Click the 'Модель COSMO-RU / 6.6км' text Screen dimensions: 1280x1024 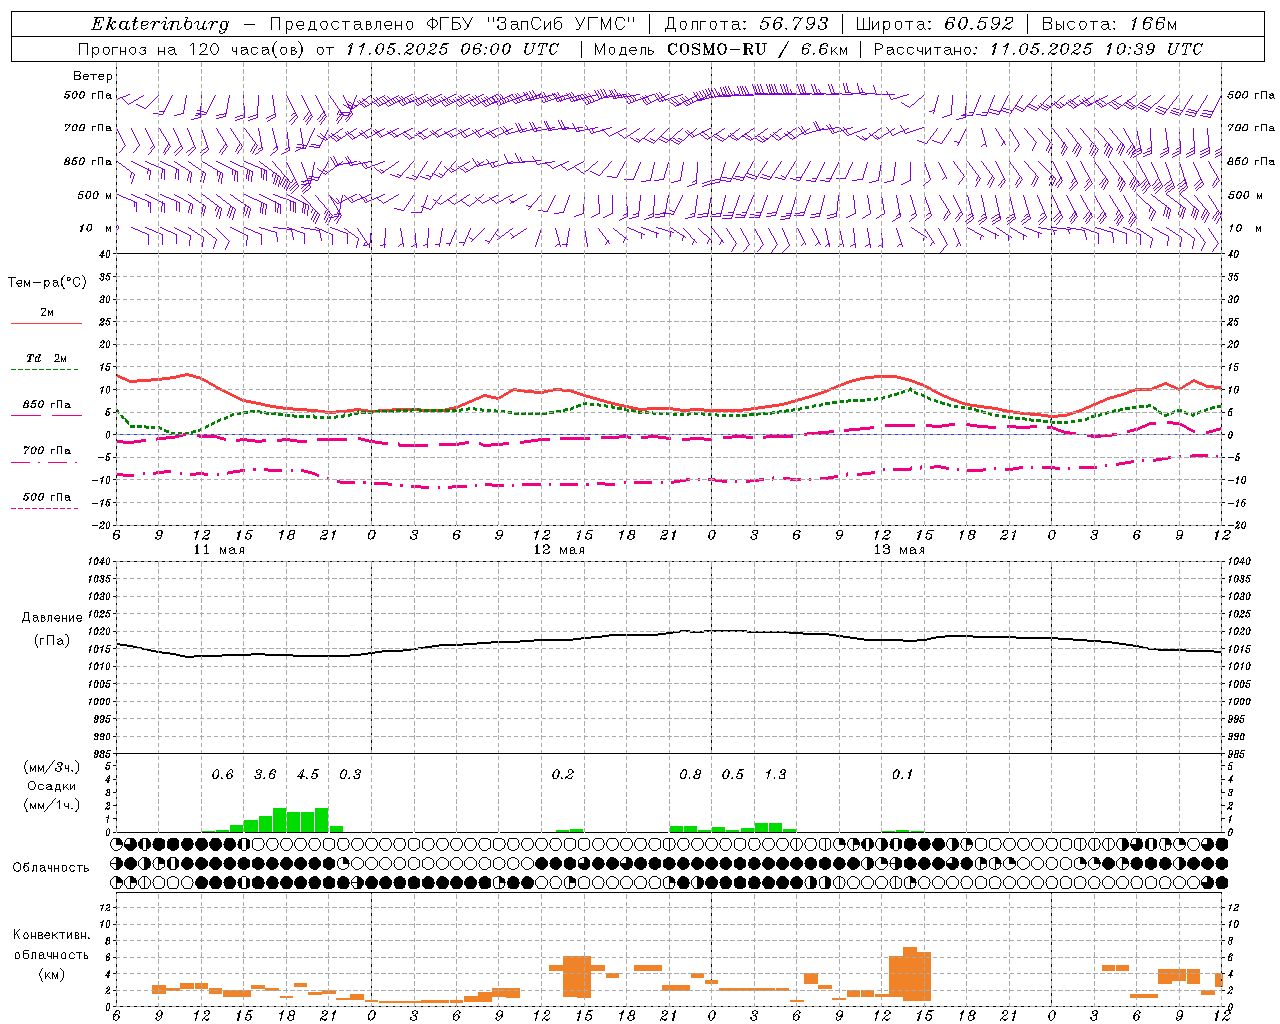pos(721,49)
